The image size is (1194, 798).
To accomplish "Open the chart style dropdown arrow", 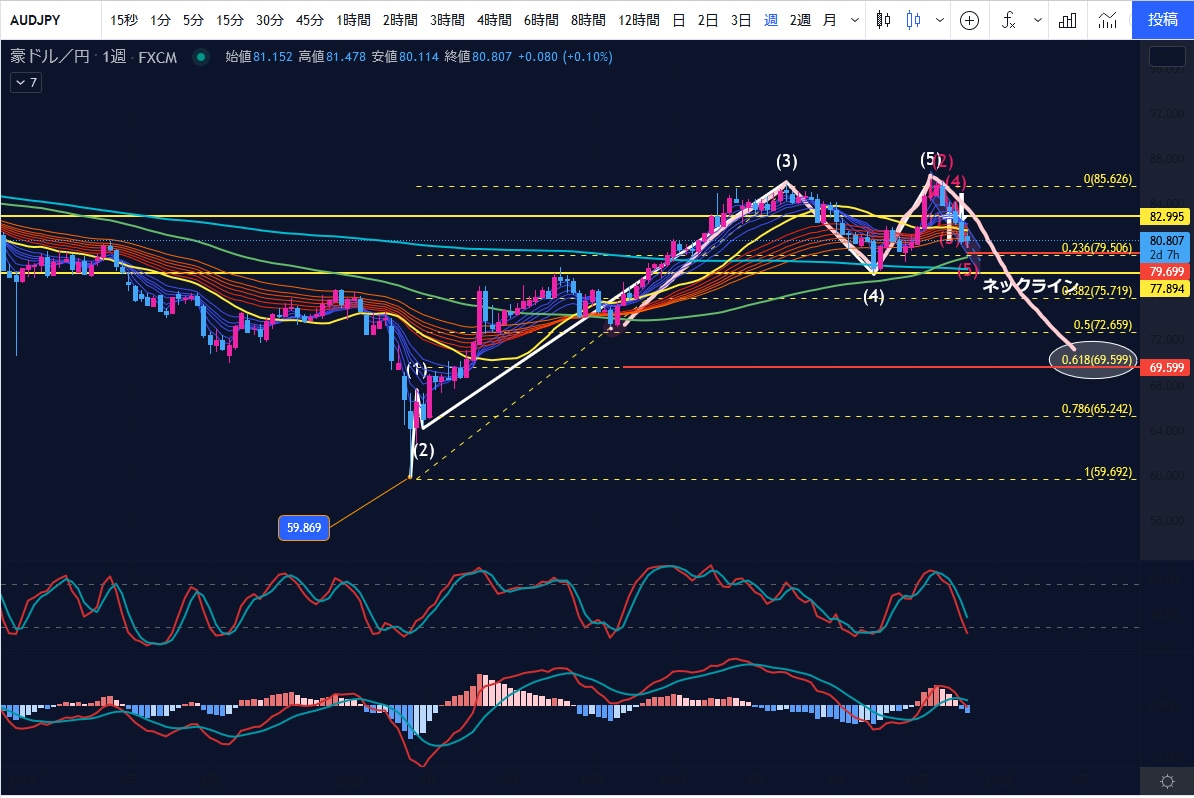I will tap(940, 21).
